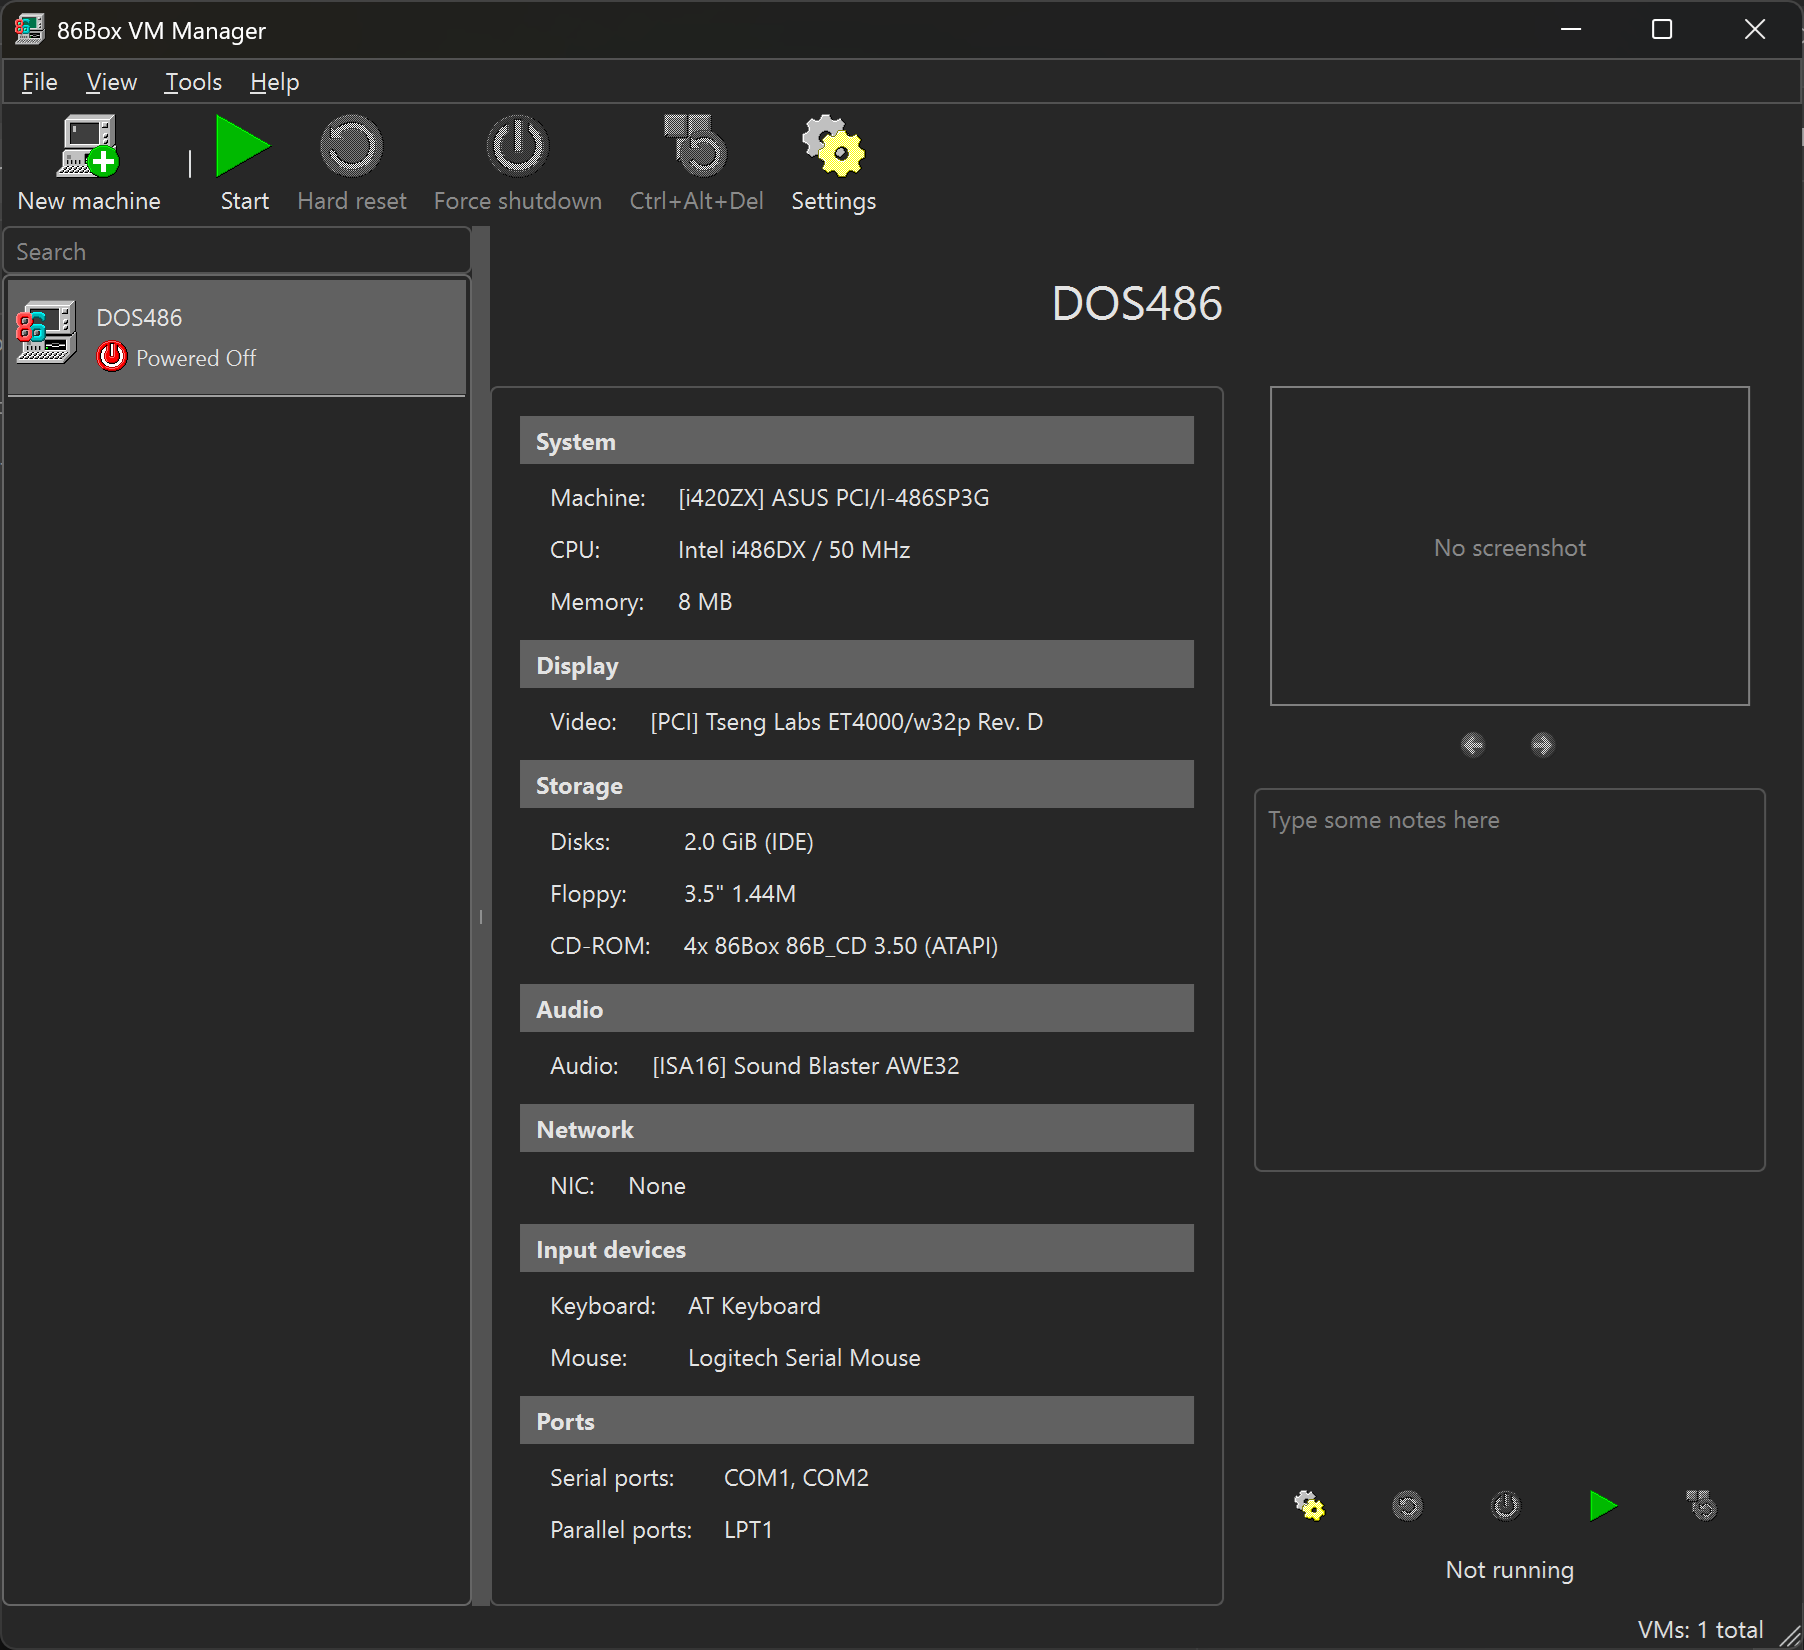
Task: Click the Tseng Labs ET4000/w32p video value
Action: [x=846, y=722]
